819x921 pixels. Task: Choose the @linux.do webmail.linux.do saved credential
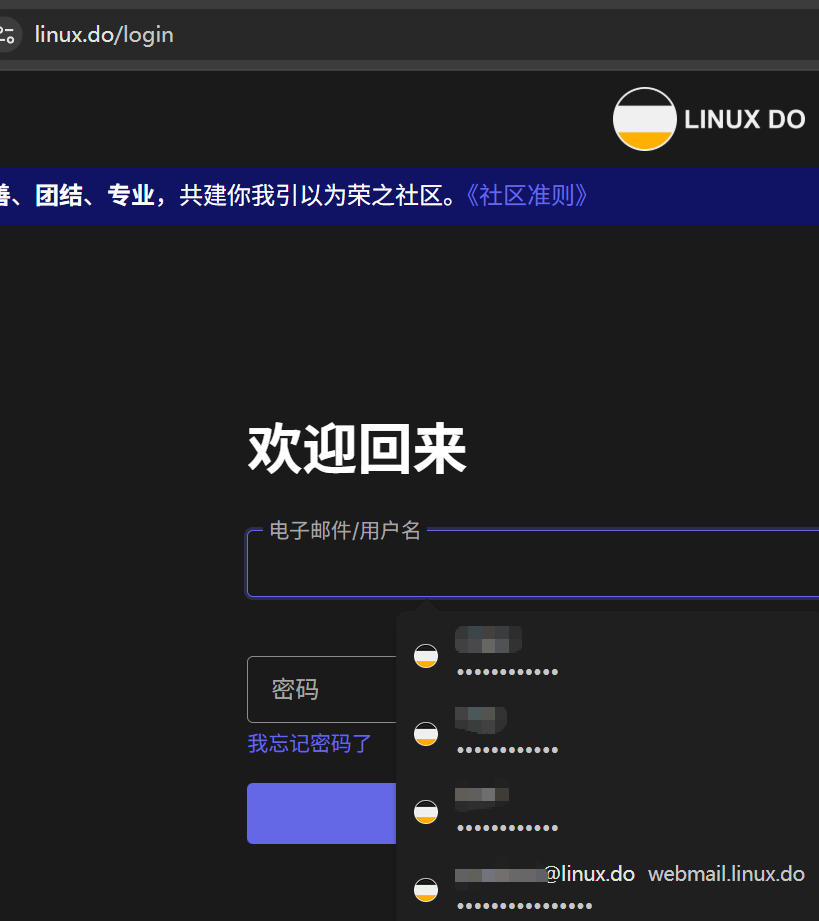(607, 888)
